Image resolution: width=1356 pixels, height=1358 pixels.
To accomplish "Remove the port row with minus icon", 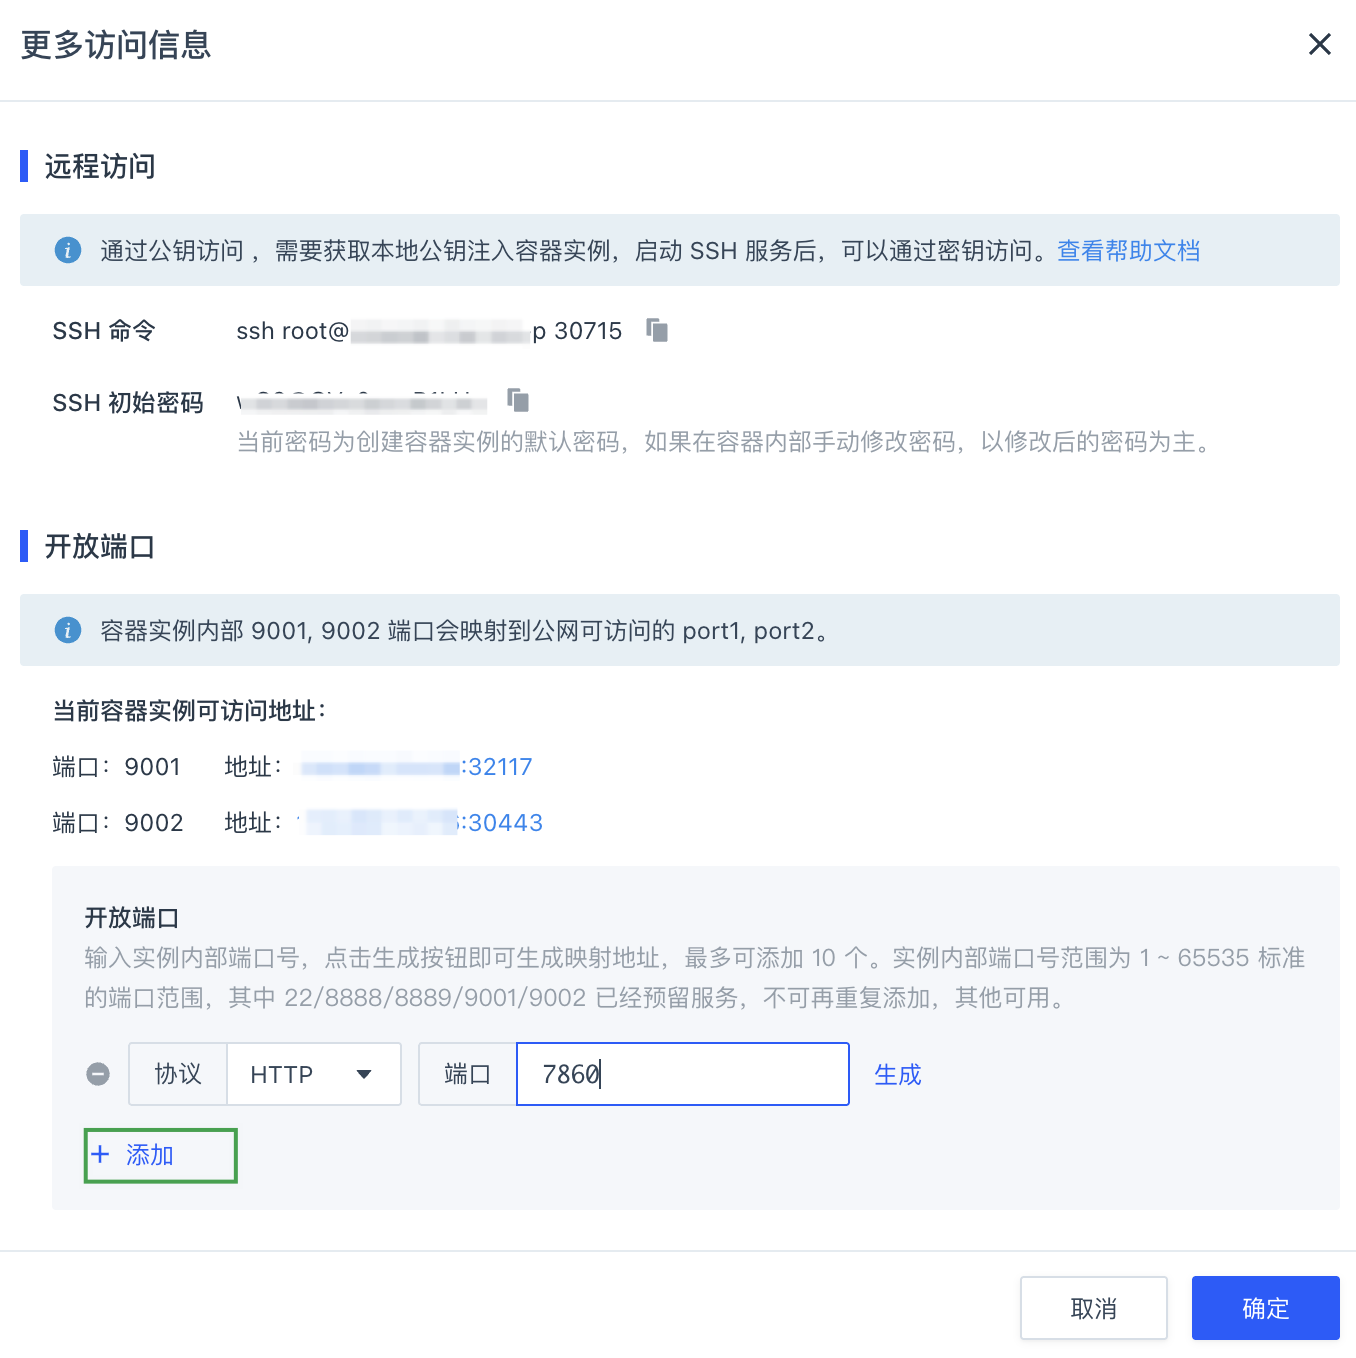I will point(98,1074).
